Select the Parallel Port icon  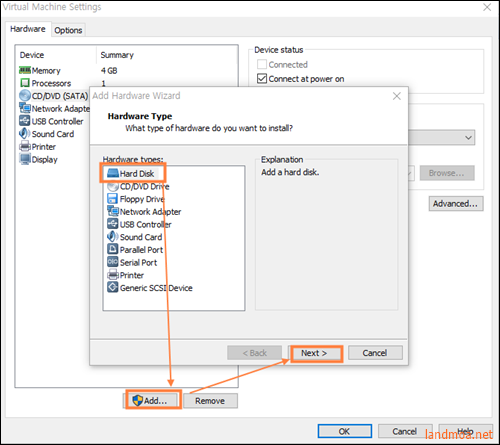112,249
